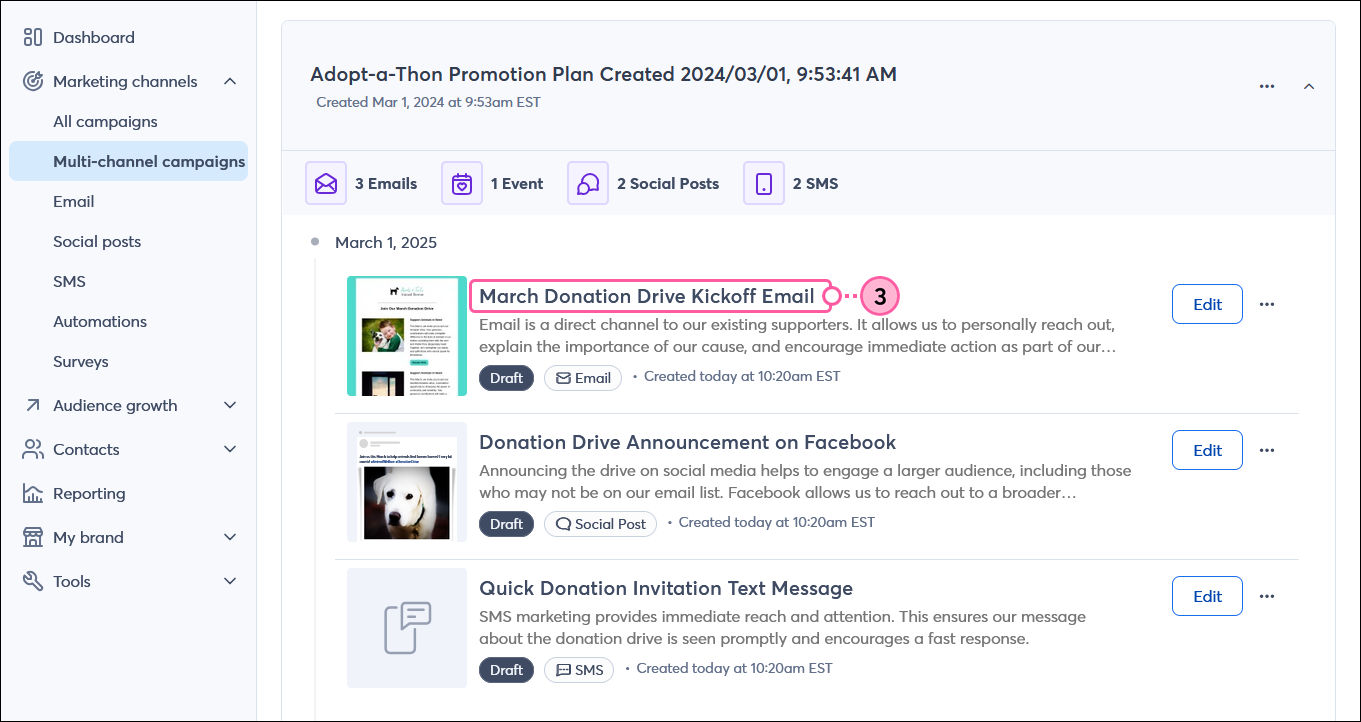Open Donation Drive Announcement on Facebook title
Screen dimensions: 1361x722
pyautogui.click(x=687, y=442)
